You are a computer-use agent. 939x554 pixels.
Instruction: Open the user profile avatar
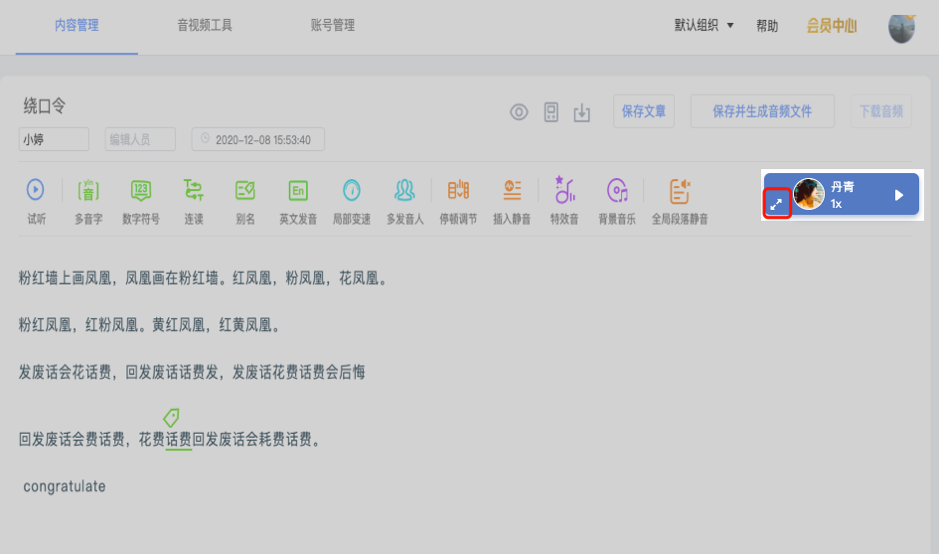point(901,28)
